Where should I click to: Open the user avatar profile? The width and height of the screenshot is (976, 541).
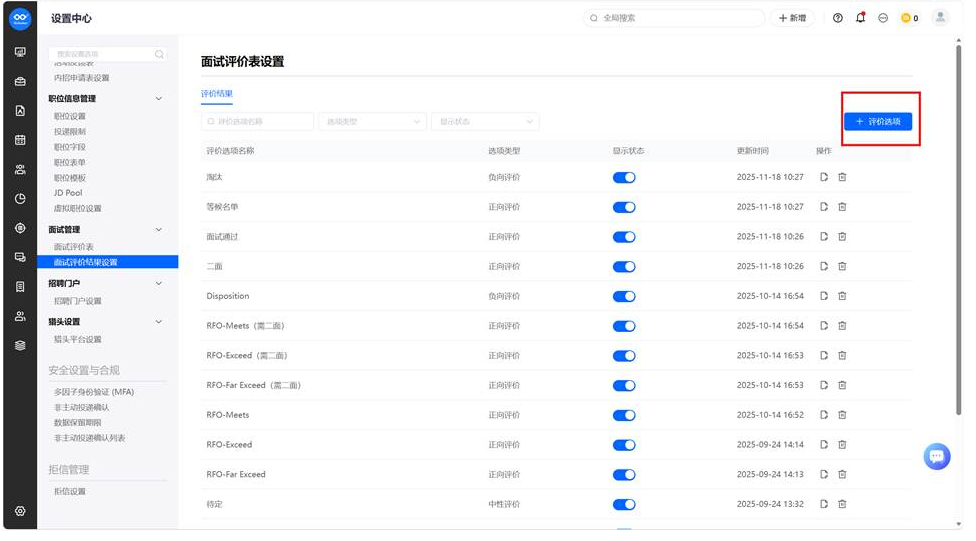tap(941, 17)
